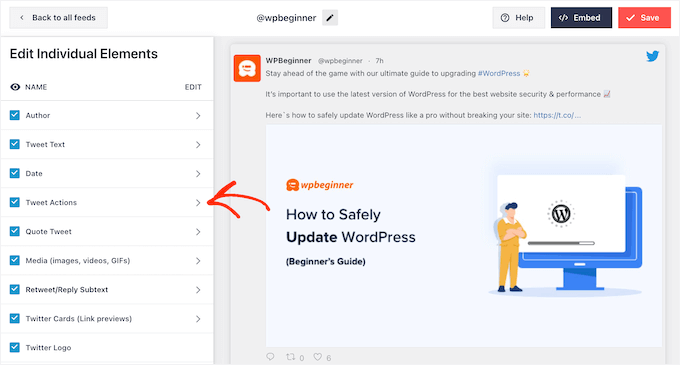680x365 pixels.
Task: Toggle the Twitter Cards (Link previews) checkbox
Action: 15,318
